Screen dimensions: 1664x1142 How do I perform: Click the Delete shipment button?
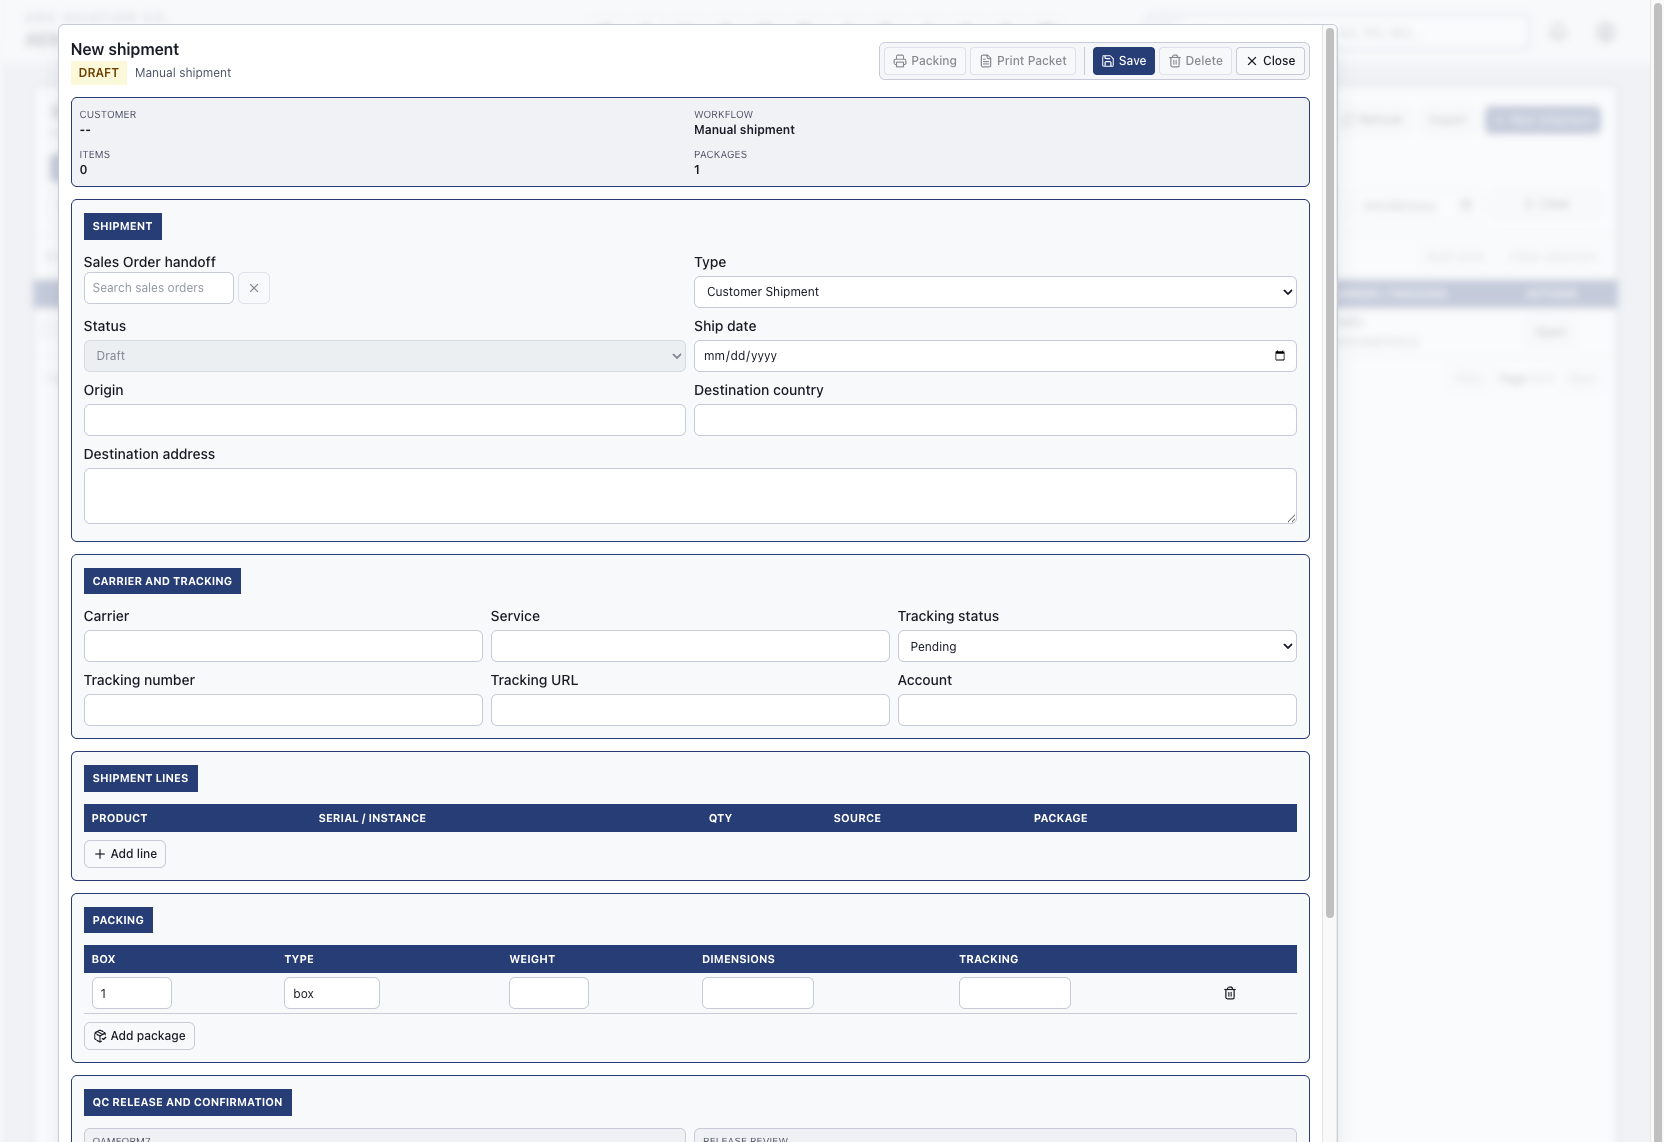(x=1195, y=61)
